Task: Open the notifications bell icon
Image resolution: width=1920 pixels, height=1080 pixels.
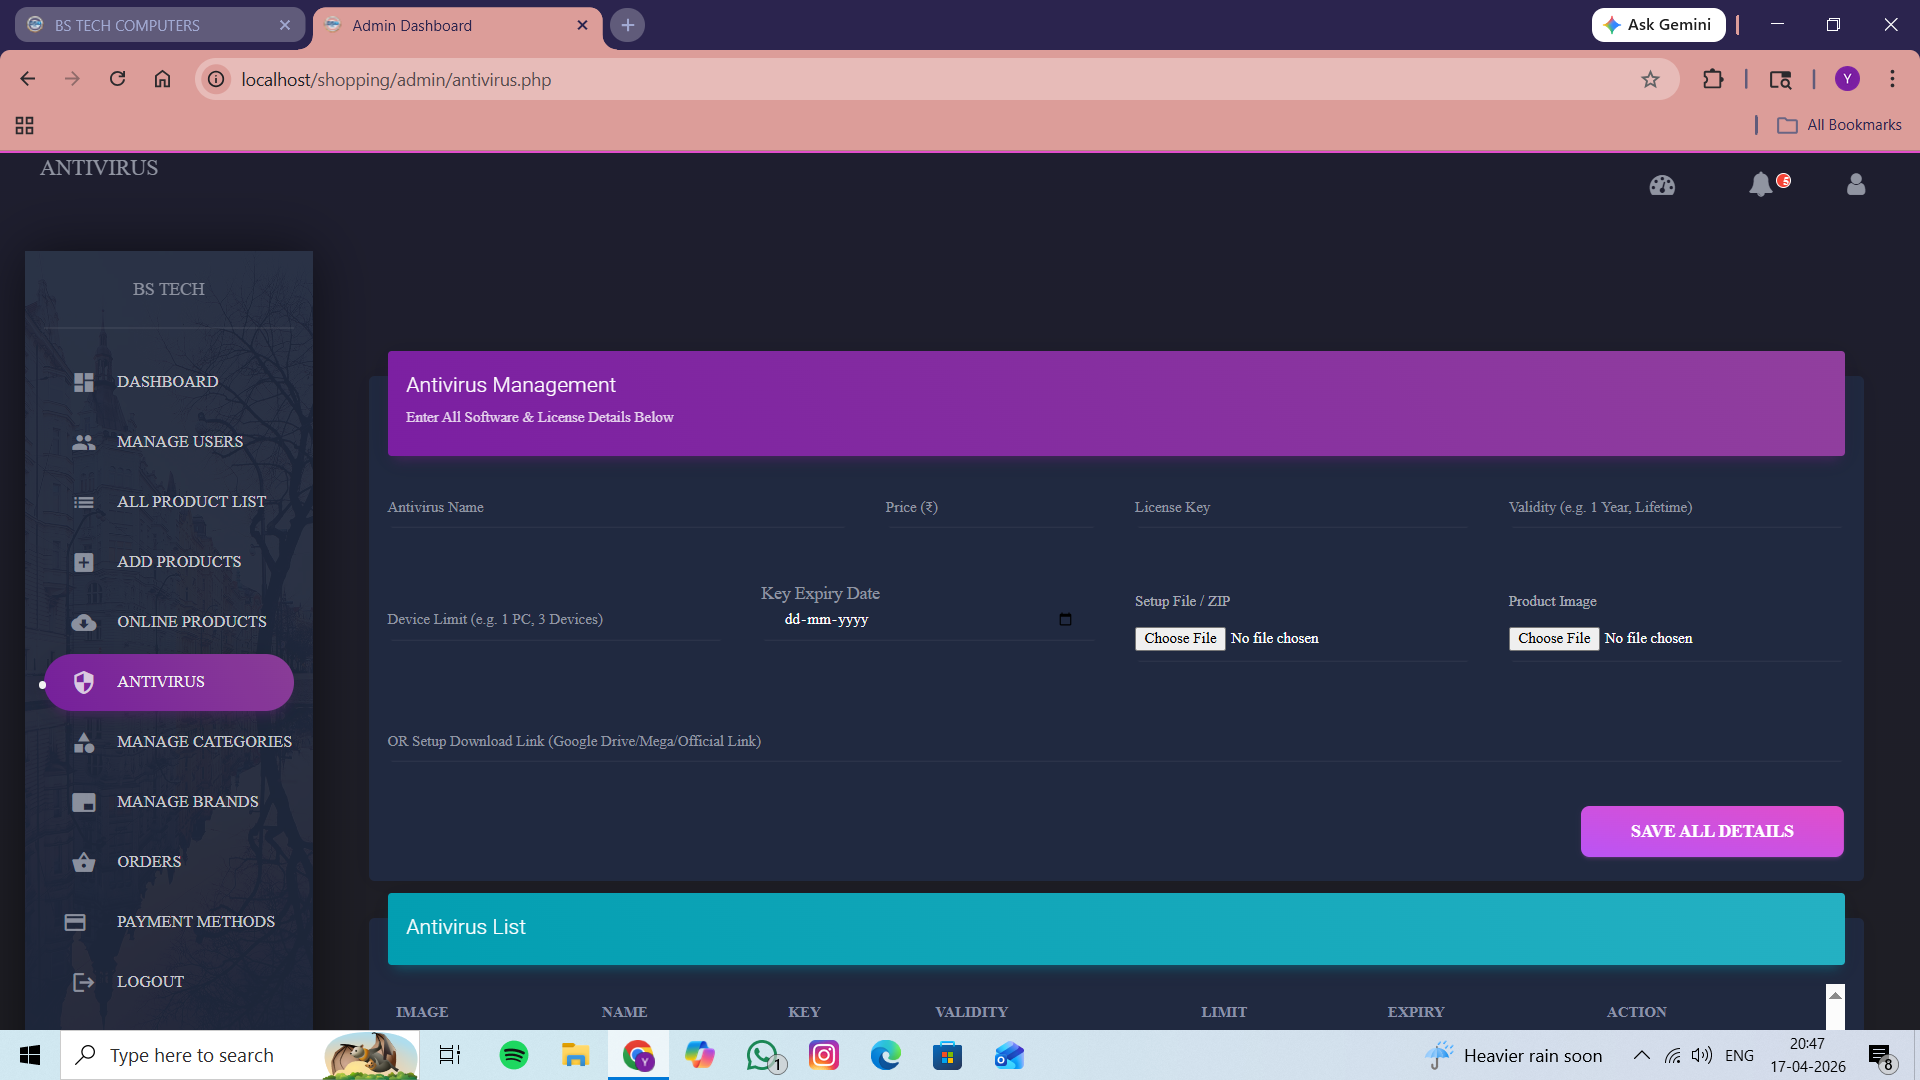Action: [x=1760, y=184]
